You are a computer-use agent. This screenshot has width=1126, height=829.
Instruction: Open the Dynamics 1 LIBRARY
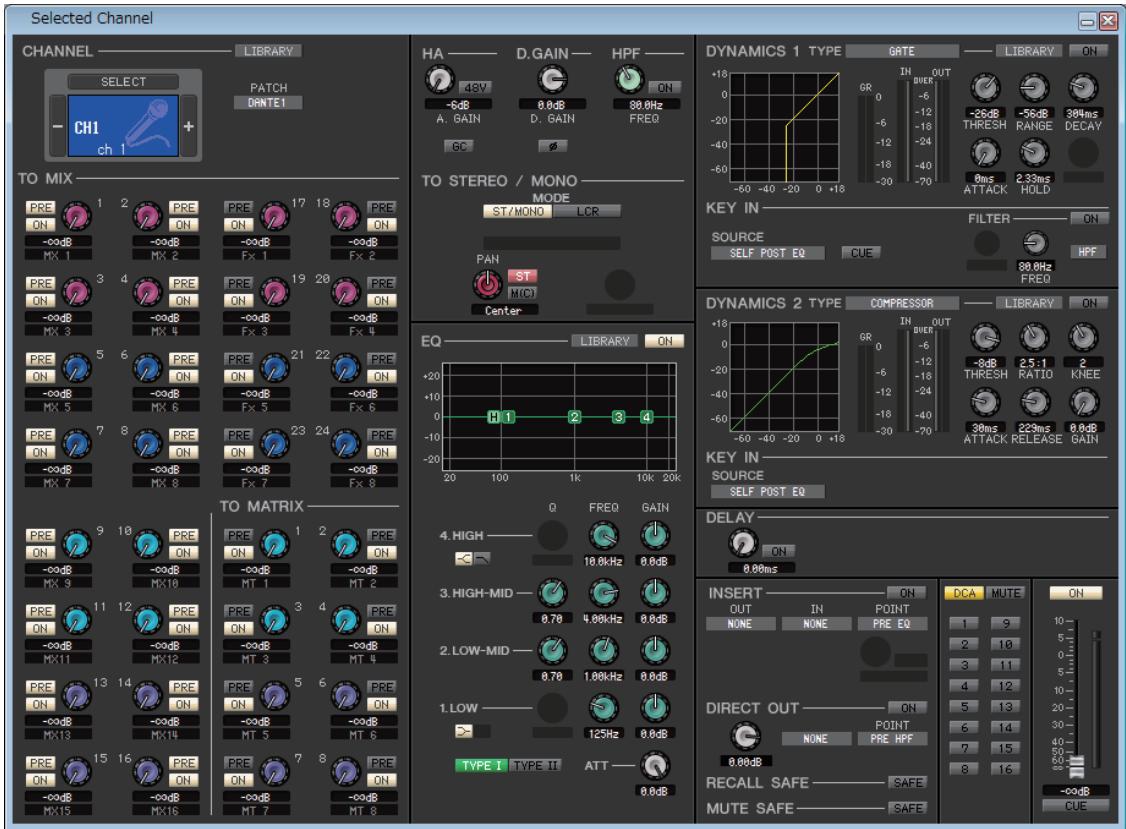[x=1029, y=51]
